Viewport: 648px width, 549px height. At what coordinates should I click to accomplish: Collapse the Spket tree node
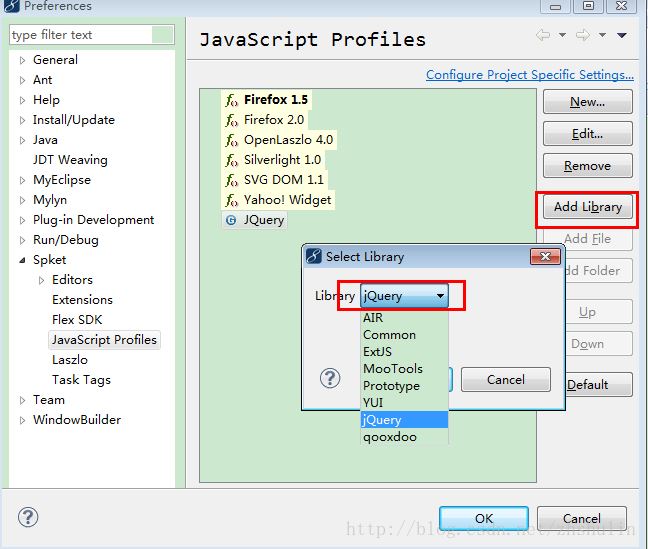pos(22,260)
